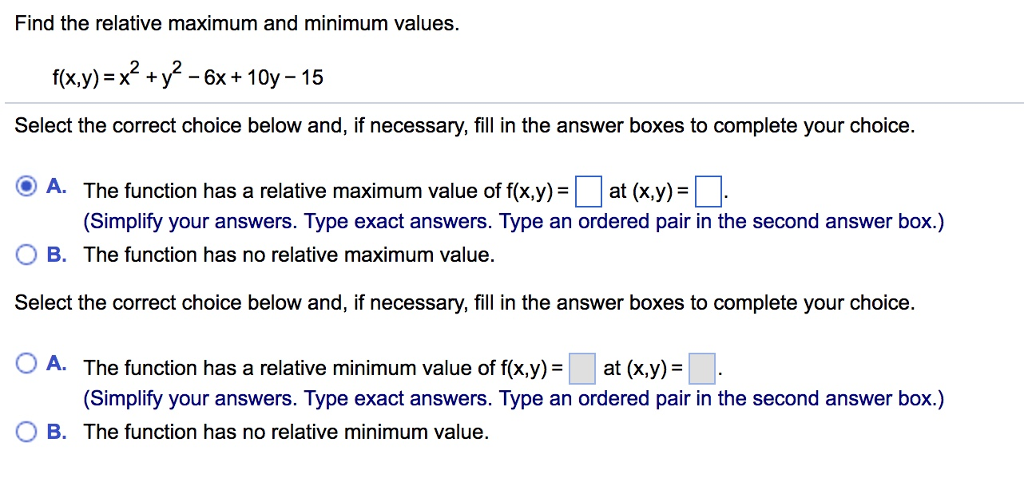The width and height of the screenshot is (1024, 482).
Task: Click text 'The function has no relative minimum value'
Action: tap(286, 432)
